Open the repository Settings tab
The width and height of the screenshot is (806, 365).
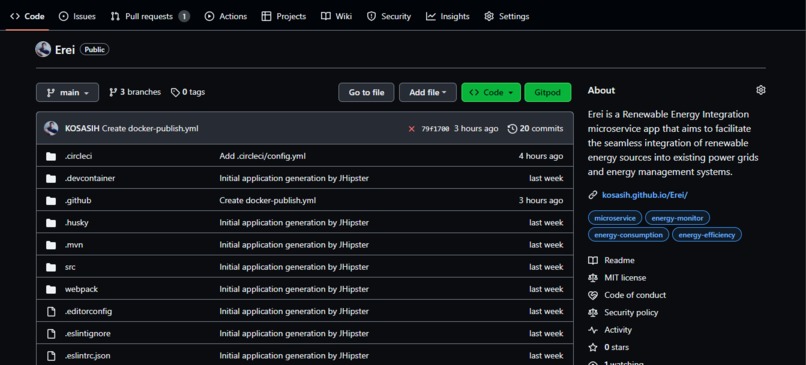(506, 16)
